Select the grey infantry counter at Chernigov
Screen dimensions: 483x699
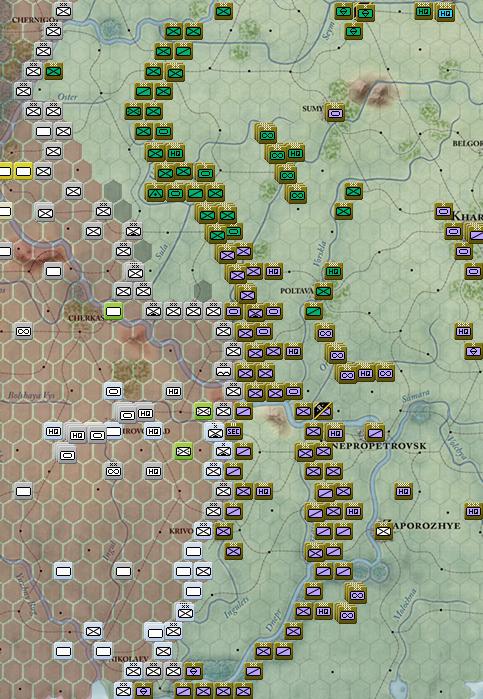63,11
